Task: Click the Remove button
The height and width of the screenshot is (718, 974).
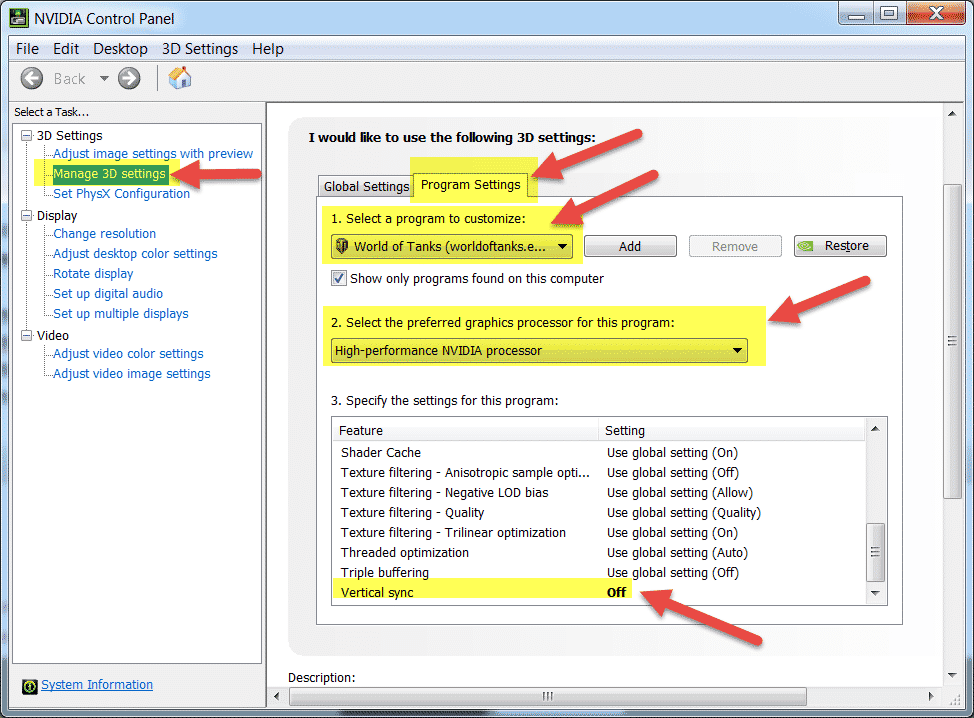Action: (x=735, y=246)
